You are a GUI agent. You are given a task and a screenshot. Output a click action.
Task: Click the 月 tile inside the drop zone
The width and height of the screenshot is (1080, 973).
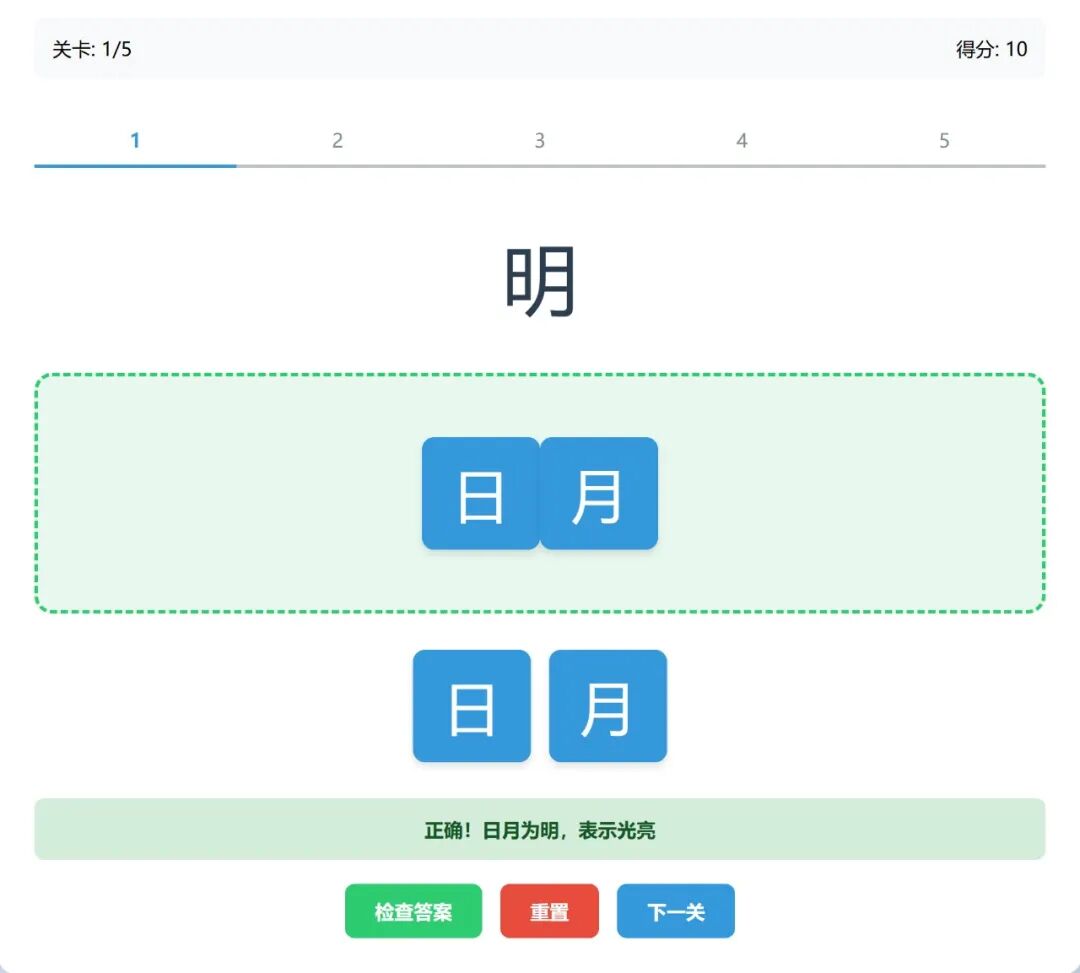coord(598,493)
